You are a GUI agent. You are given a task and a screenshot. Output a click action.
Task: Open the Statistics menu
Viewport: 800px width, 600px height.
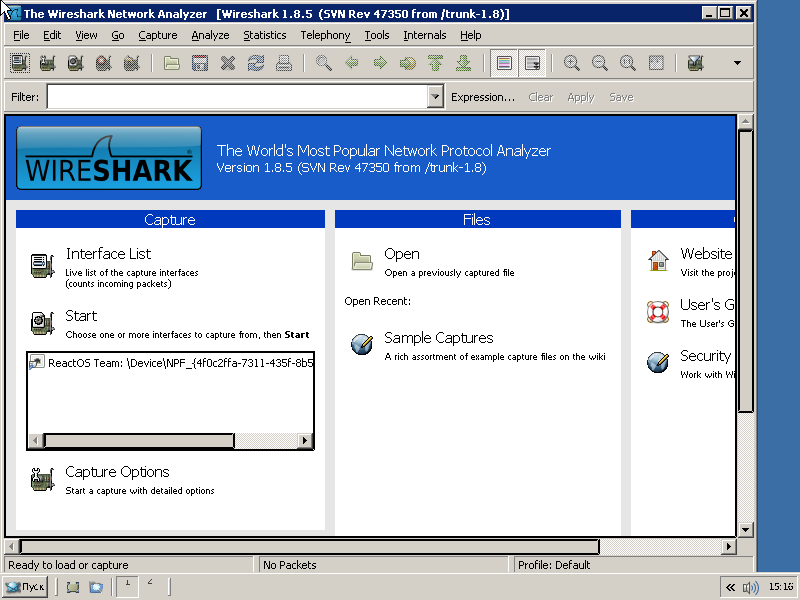tap(264, 35)
